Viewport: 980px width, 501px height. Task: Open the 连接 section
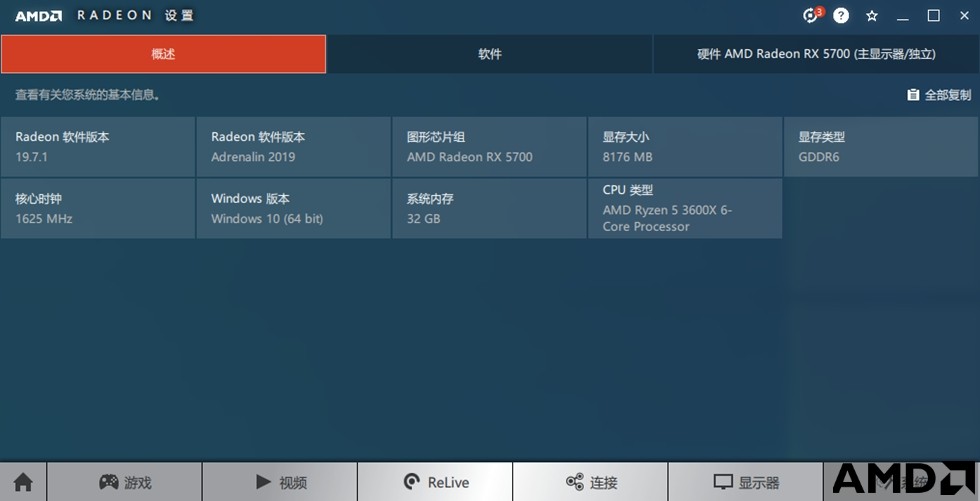point(591,482)
